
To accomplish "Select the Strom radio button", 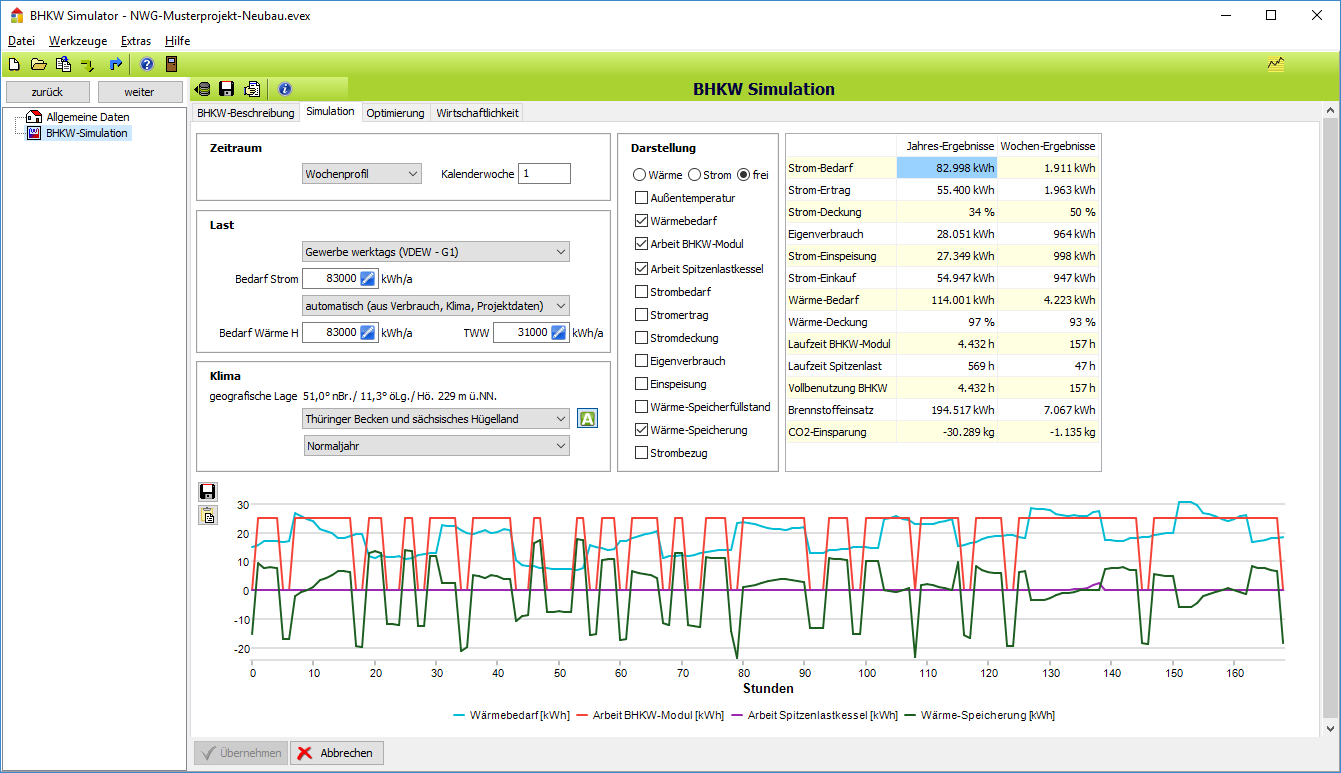I will (x=696, y=175).
